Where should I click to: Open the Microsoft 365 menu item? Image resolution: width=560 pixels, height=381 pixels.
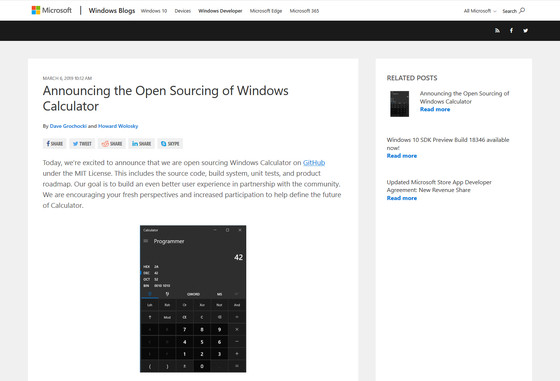tap(304, 11)
